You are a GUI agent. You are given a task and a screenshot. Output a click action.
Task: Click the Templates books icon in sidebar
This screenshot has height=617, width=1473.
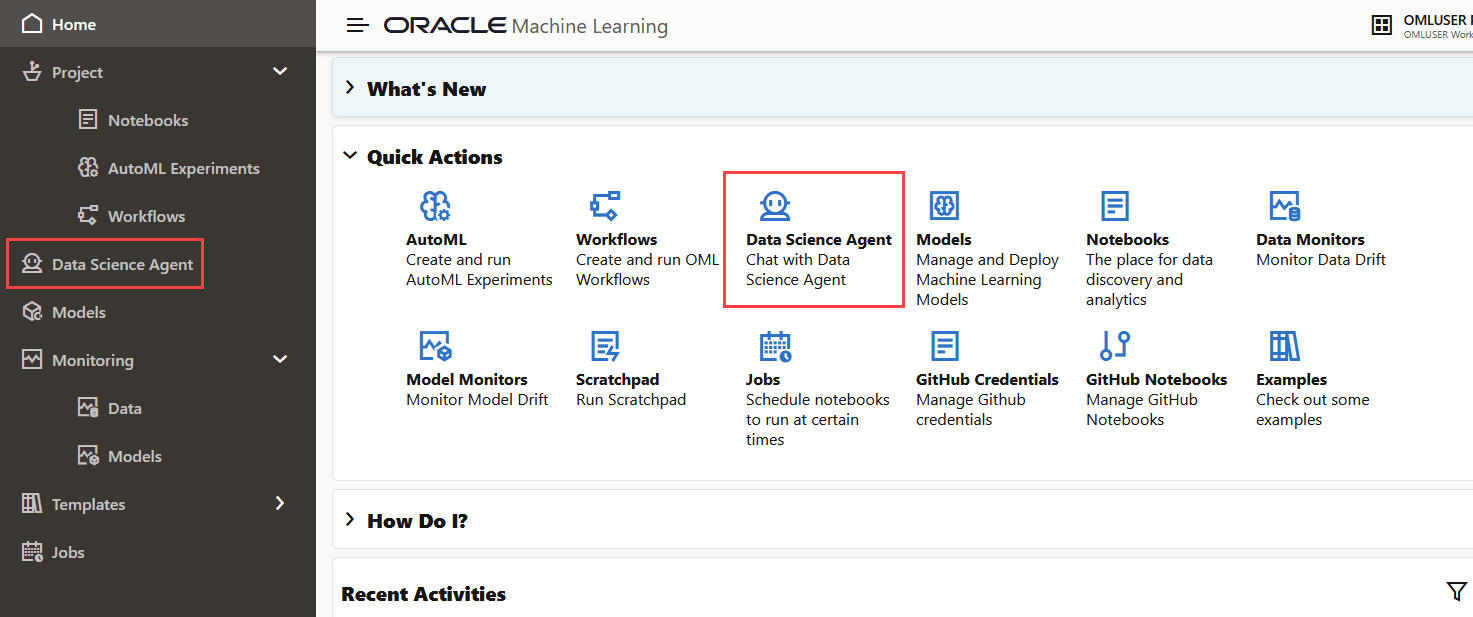click(32, 504)
